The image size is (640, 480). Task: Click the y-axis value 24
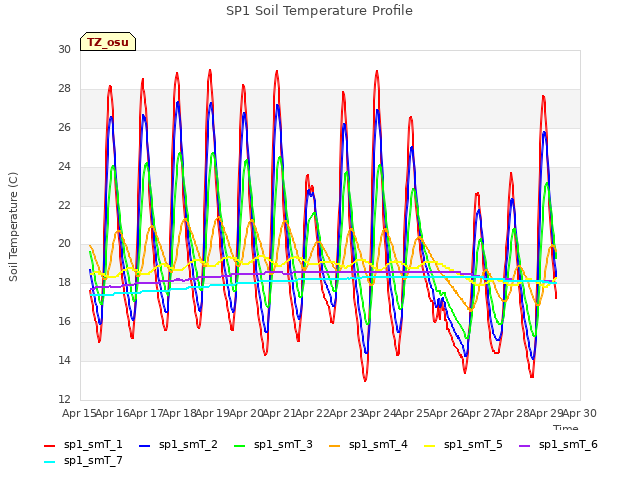(64, 166)
